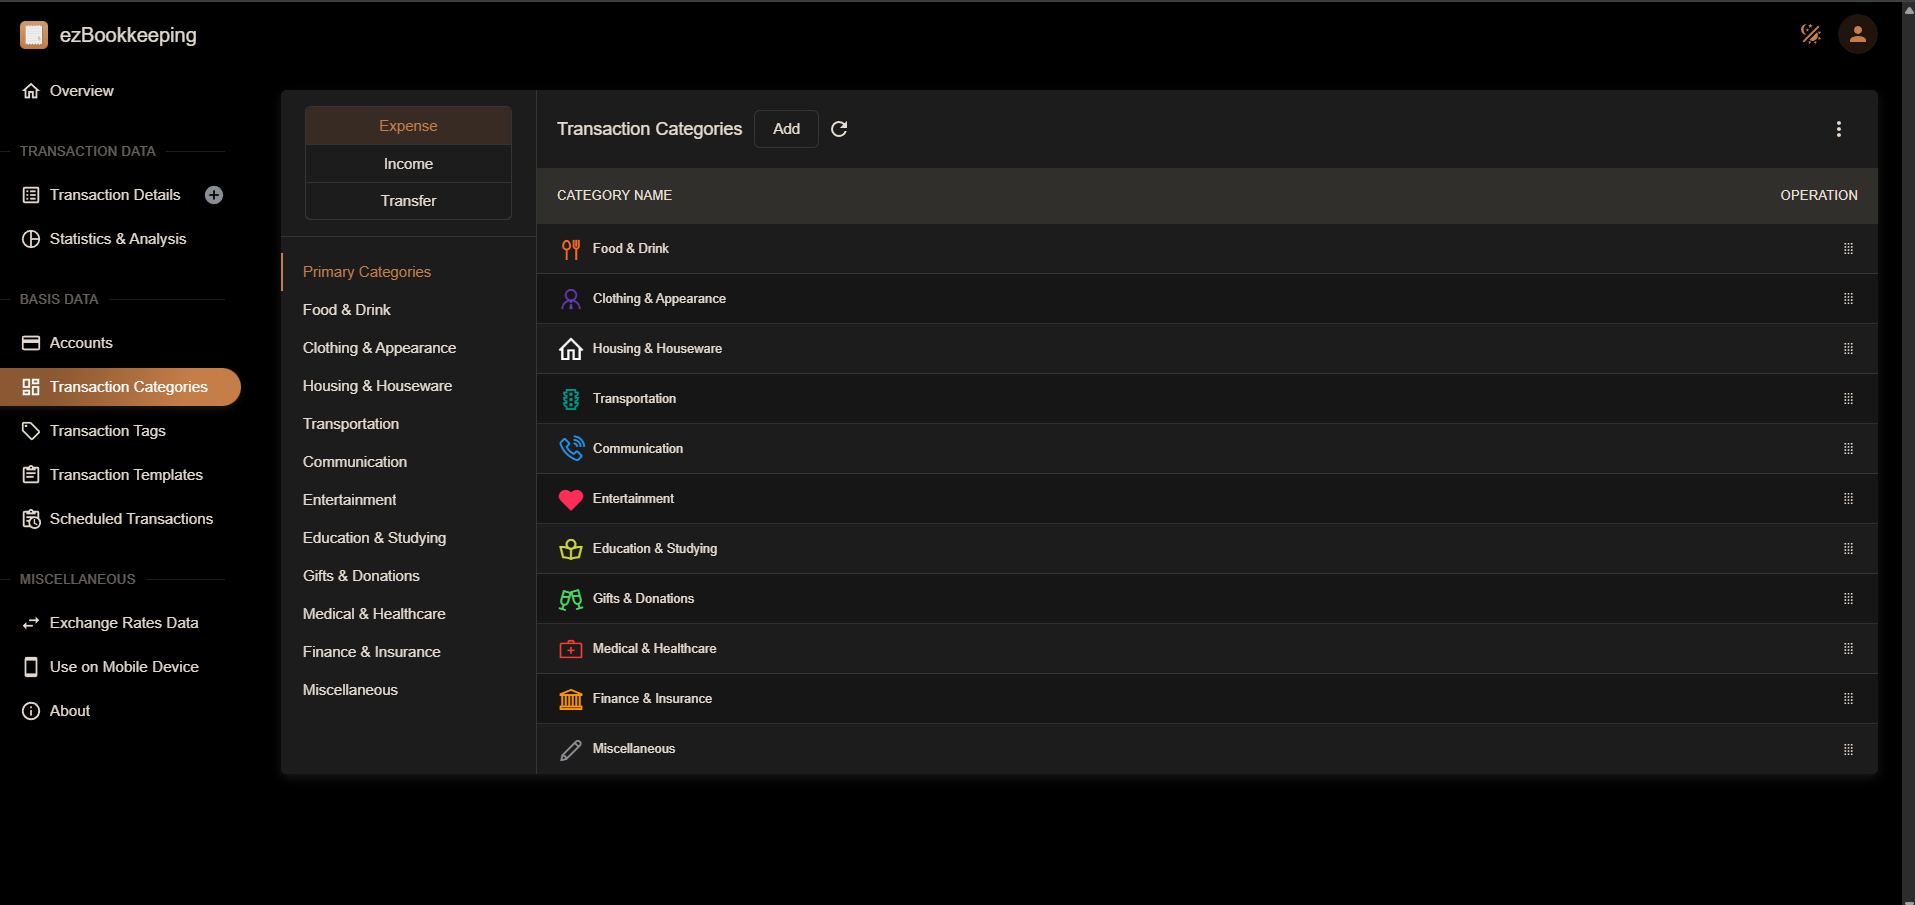This screenshot has width=1915, height=905.
Task: Open Scheduled Transactions page
Action: pyautogui.click(x=120, y=519)
